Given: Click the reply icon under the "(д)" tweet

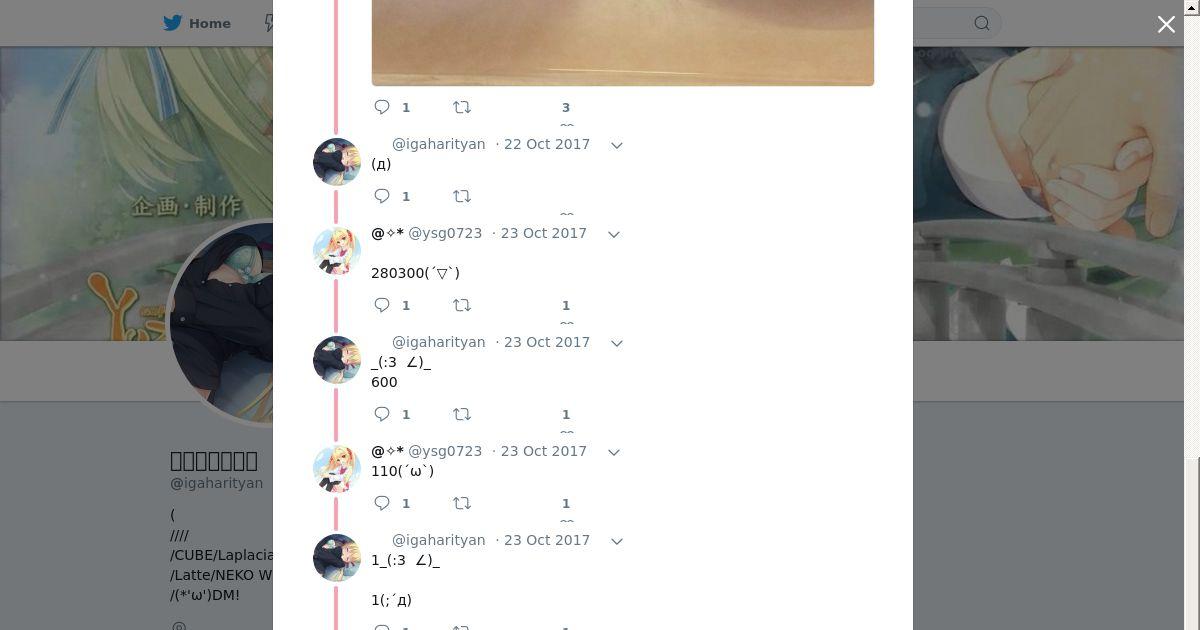Looking at the screenshot, I should (382, 196).
